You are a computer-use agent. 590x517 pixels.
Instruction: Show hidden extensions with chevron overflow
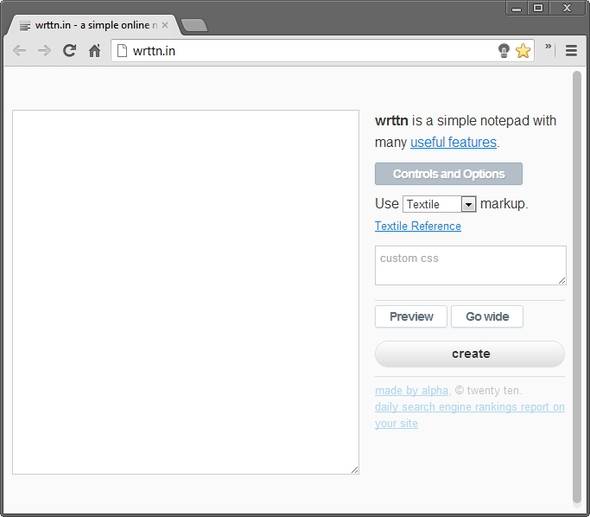548,46
